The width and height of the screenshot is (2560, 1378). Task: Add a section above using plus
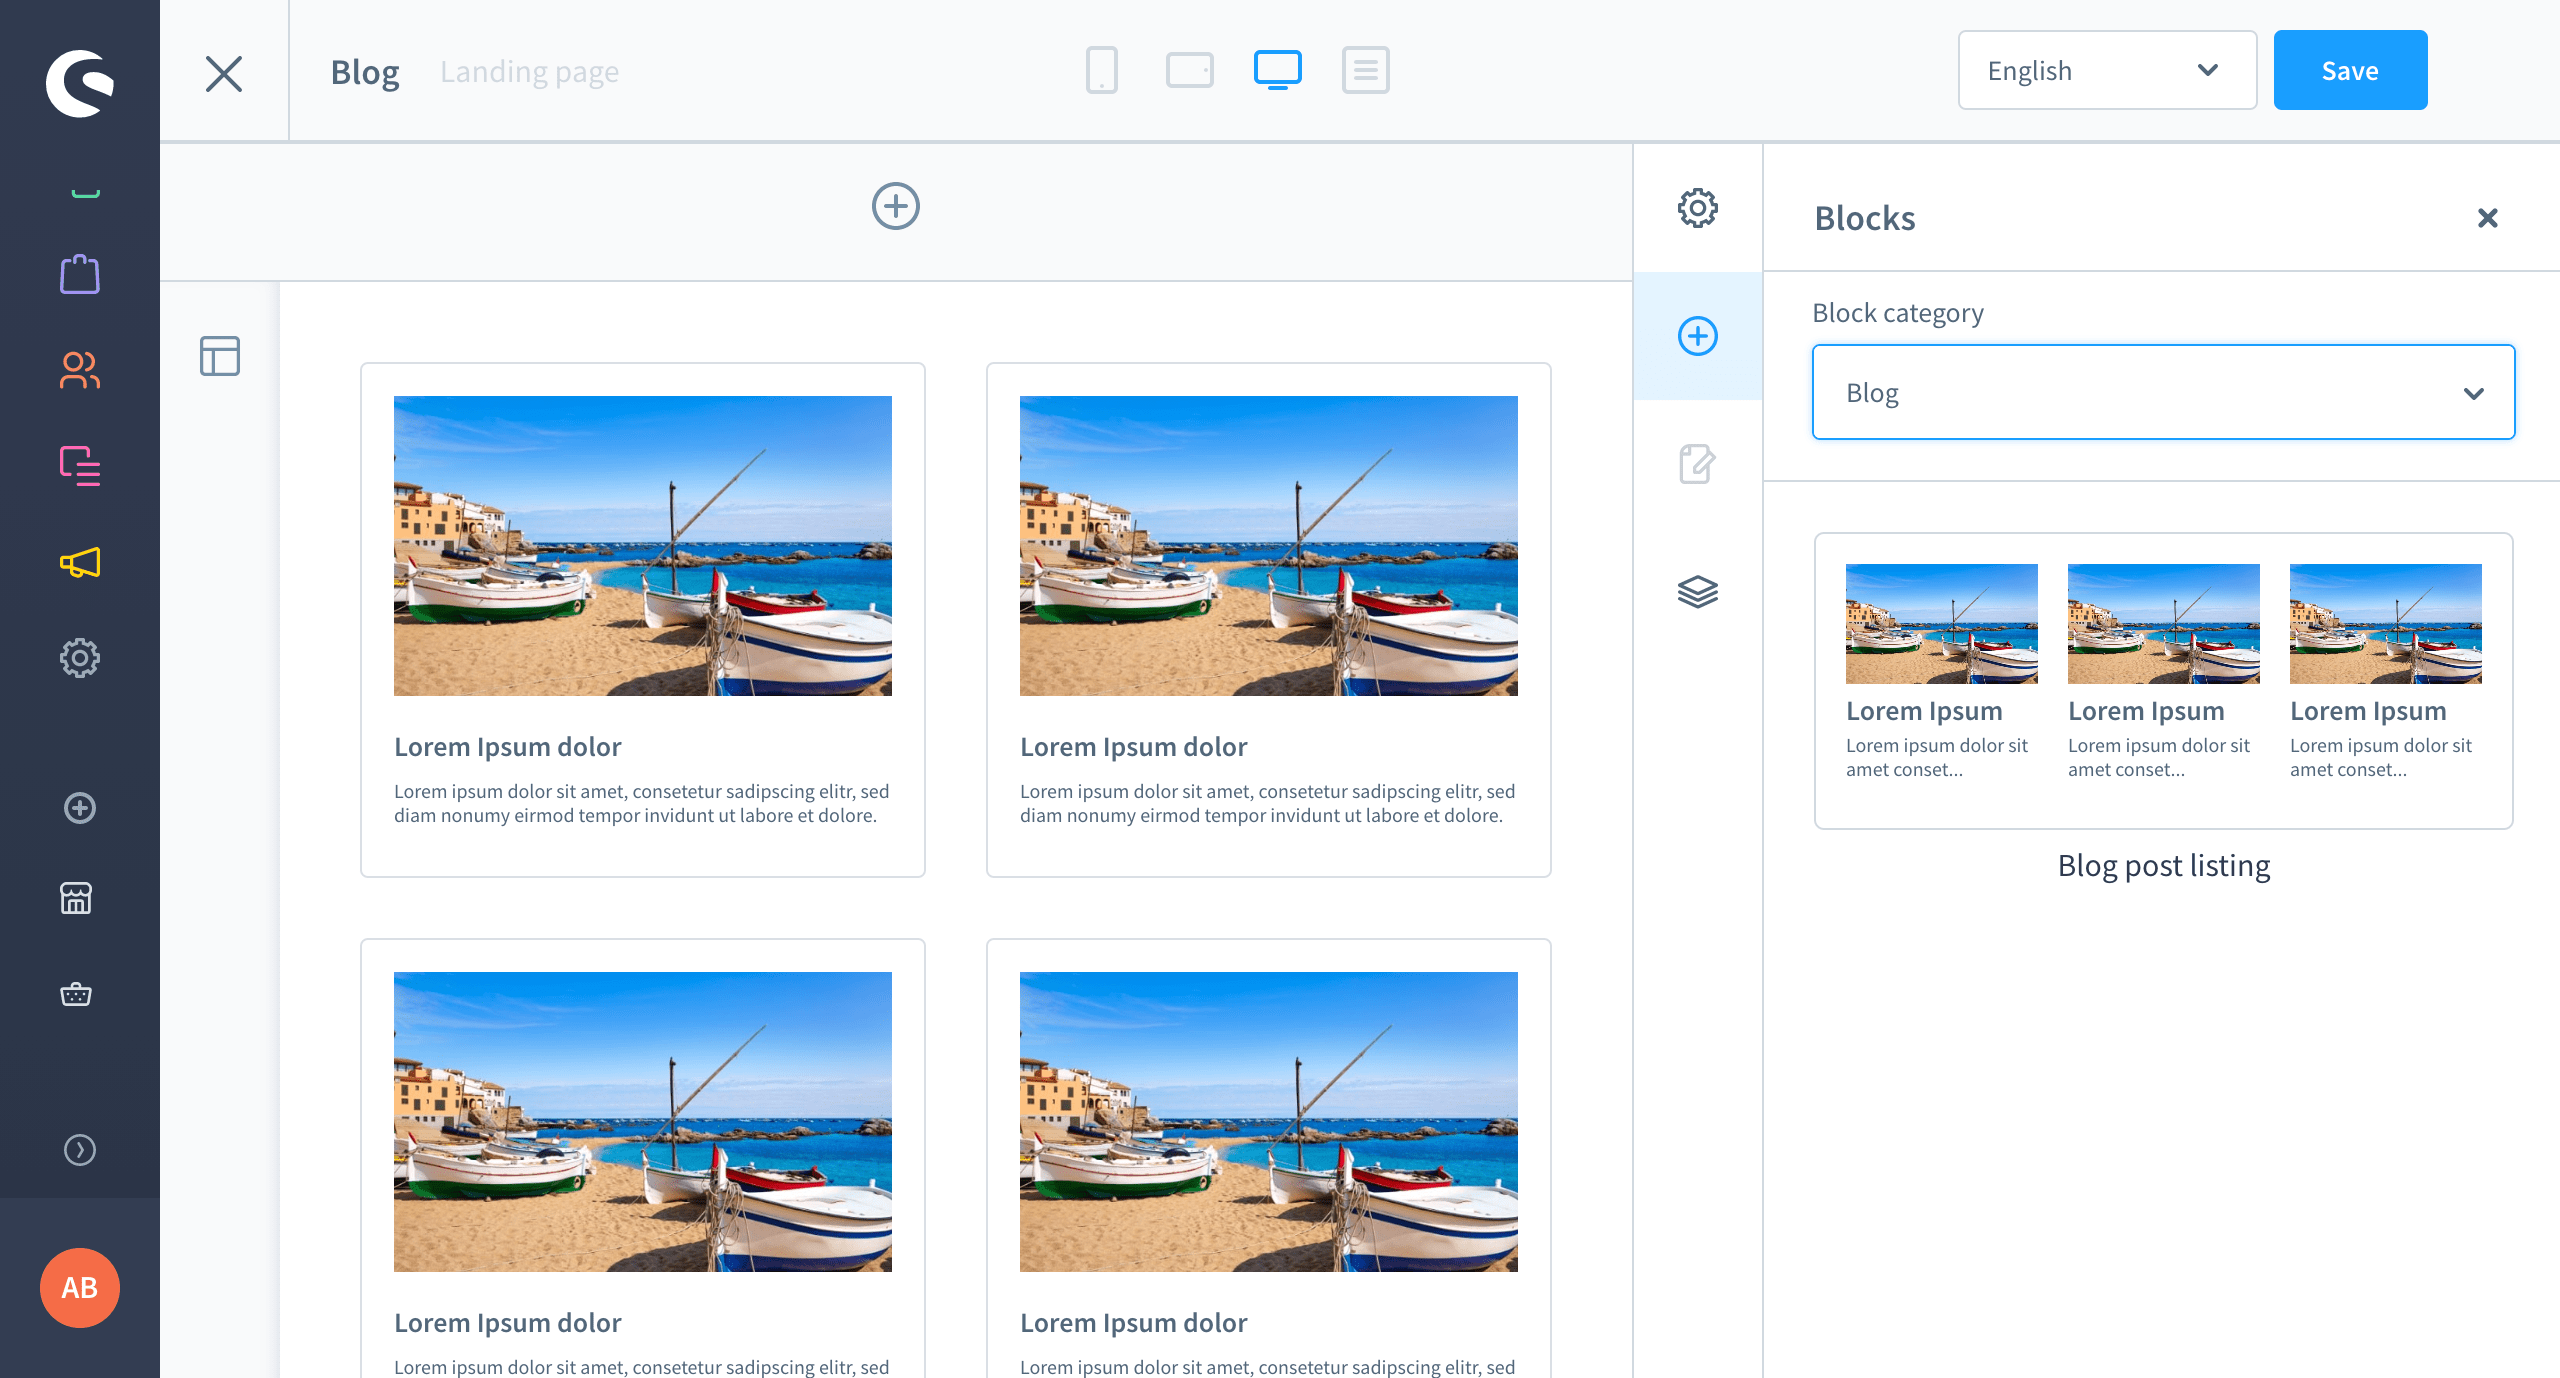[895, 206]
